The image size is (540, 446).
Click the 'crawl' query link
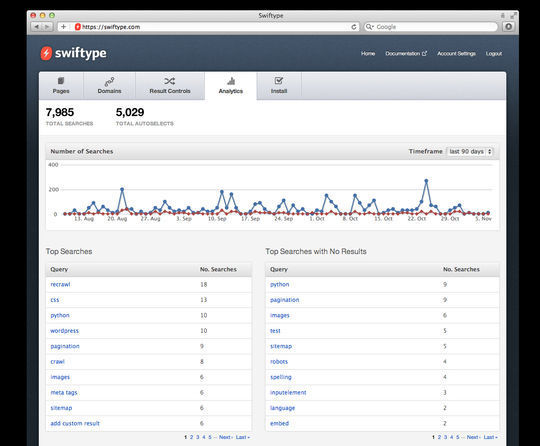tap(58, 362)
